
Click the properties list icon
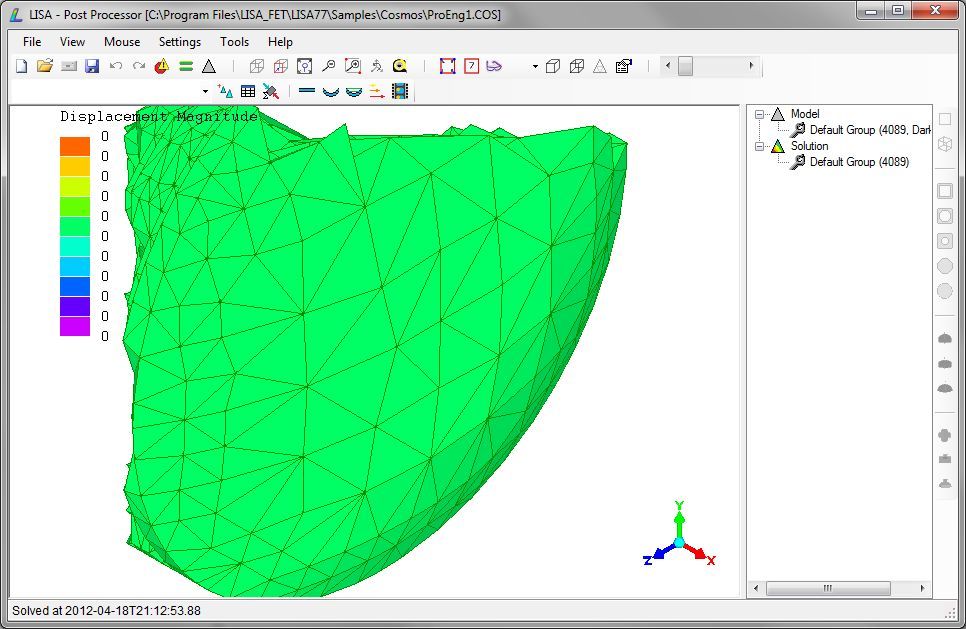pyautogui.click(x=624, y=66)
